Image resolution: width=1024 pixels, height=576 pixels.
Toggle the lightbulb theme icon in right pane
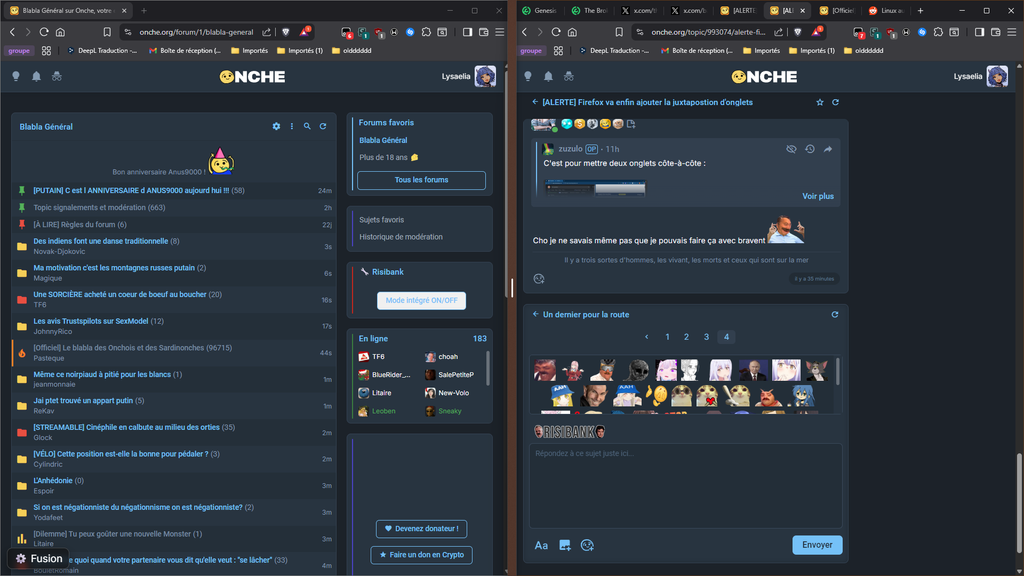tap(527, 76)
